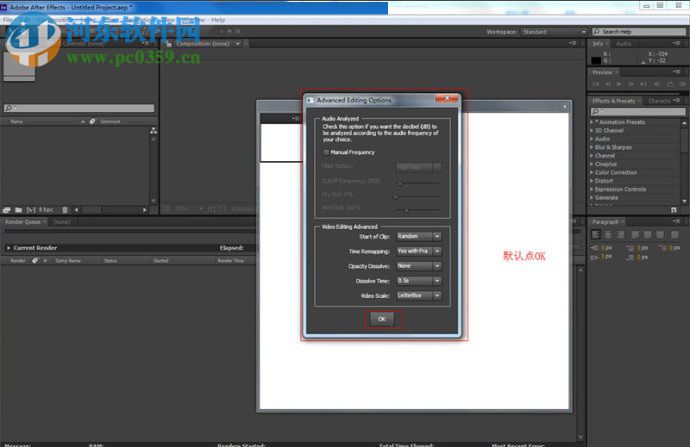The image size is (690, 447).
Task: Toggle the lock icon beside Composition (none)
Action: pyautogui.click(x=168, y=44)
